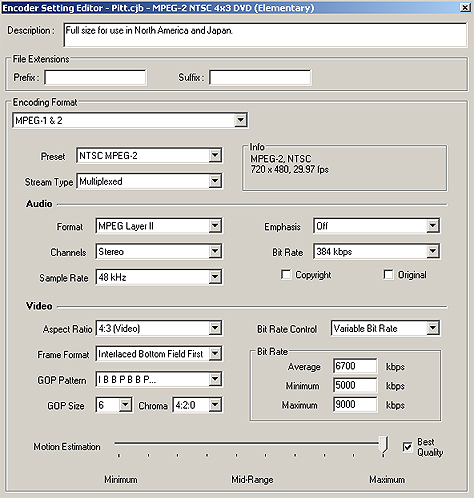Expand the Preset NTSC MPEG-2 dropdown
The image size is (474, 498).
pyautogui.click(x=149, y=155)
